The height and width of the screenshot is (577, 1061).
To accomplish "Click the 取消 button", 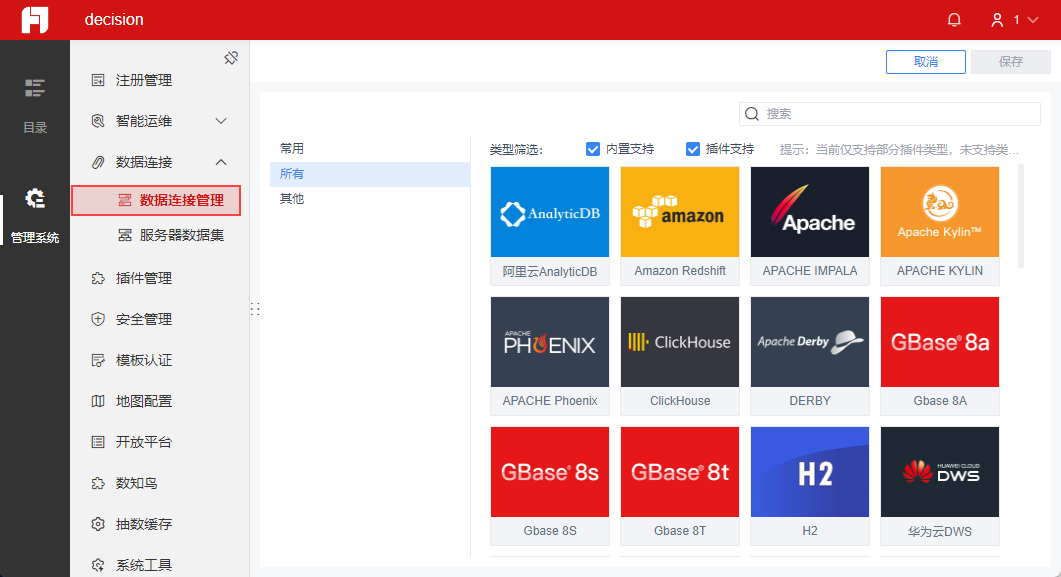I will click(x=926, y=62).
